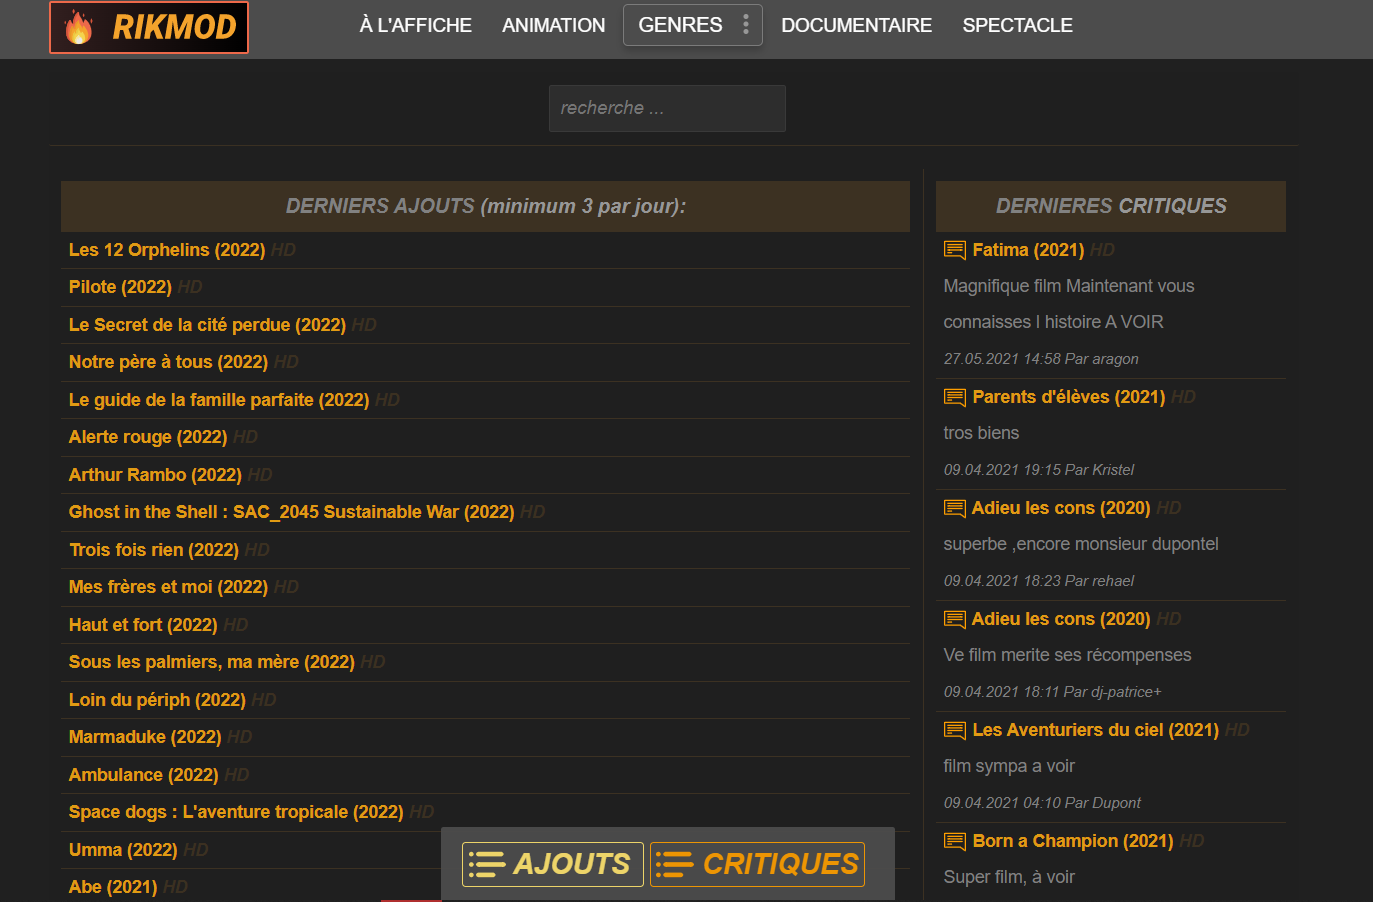Open Umma (2022)

pos(123,850)
